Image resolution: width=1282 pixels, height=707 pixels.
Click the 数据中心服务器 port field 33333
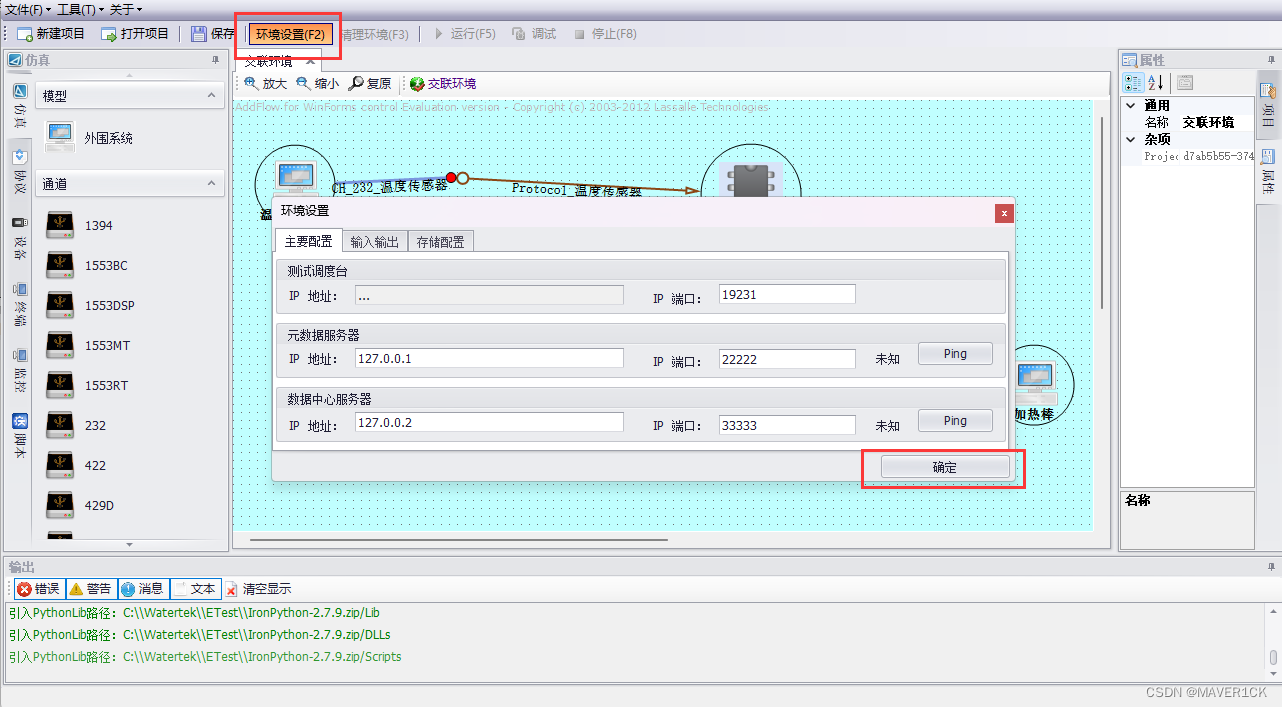pyautogui.click(x=787, y=423)
